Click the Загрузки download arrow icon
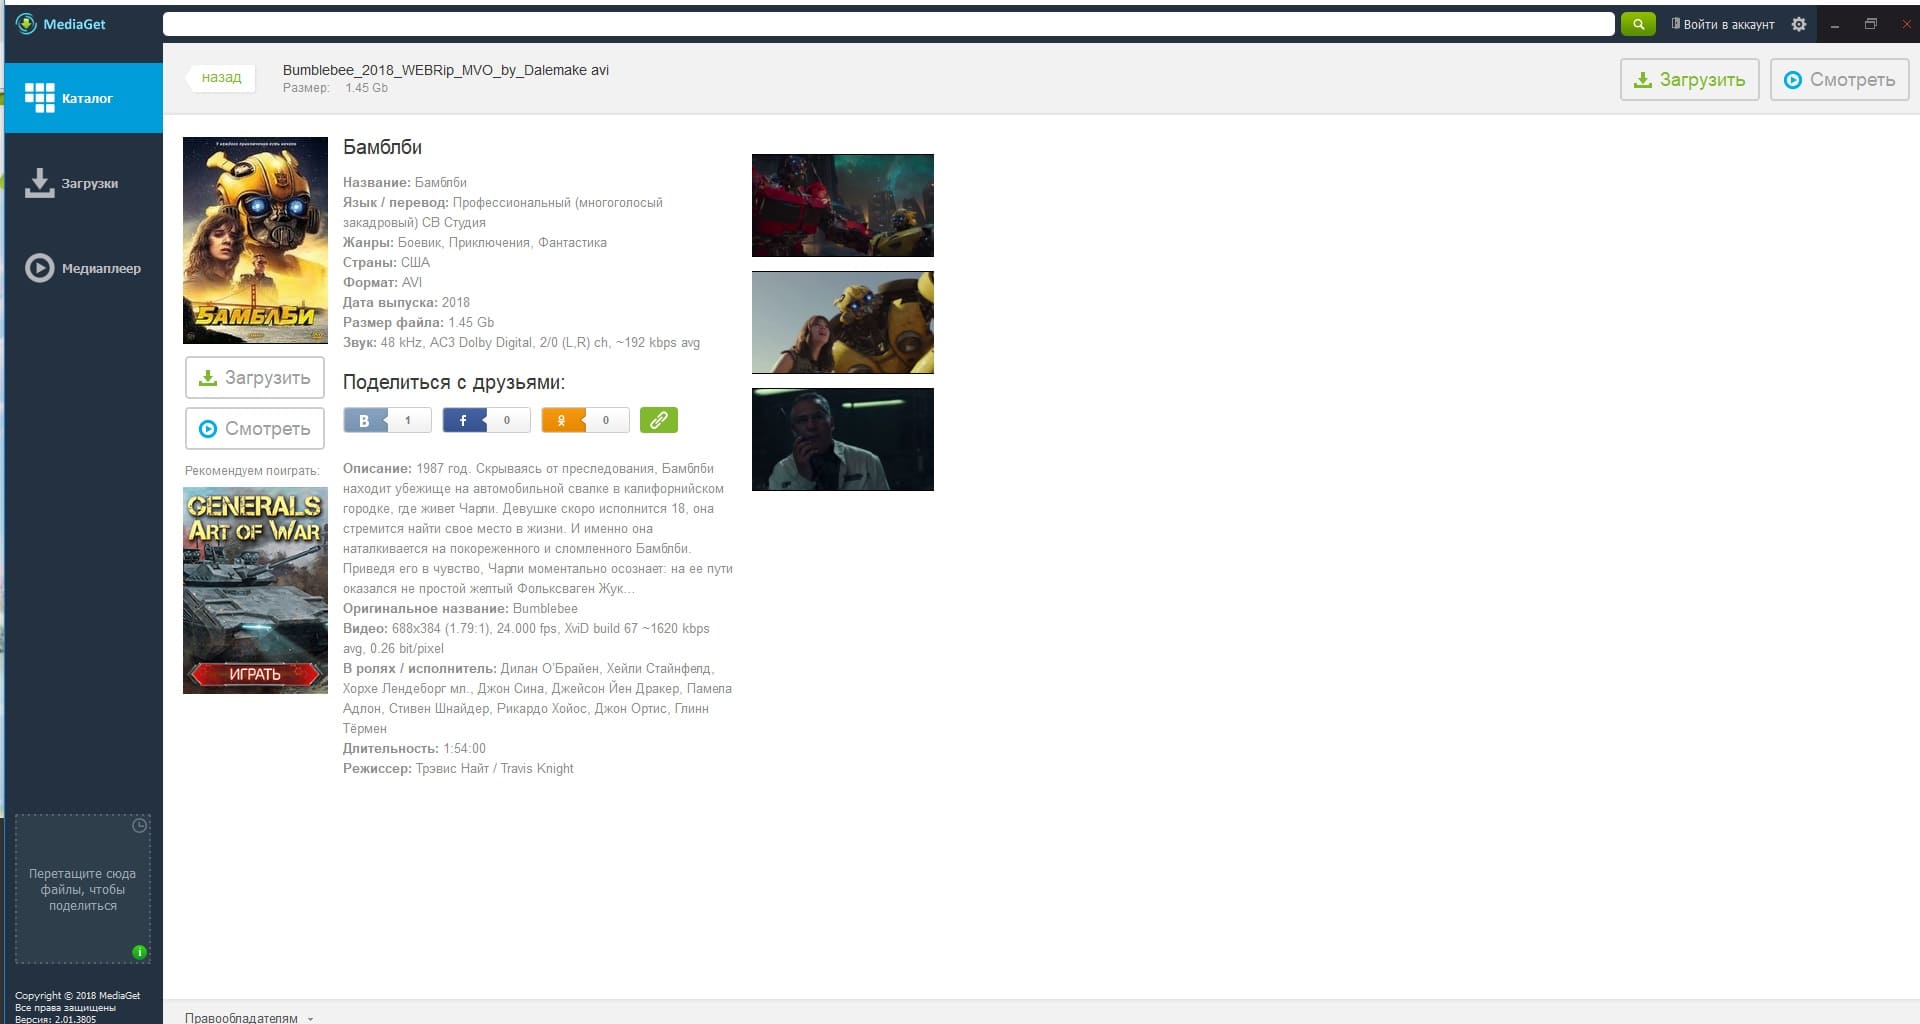 point(40,183)
